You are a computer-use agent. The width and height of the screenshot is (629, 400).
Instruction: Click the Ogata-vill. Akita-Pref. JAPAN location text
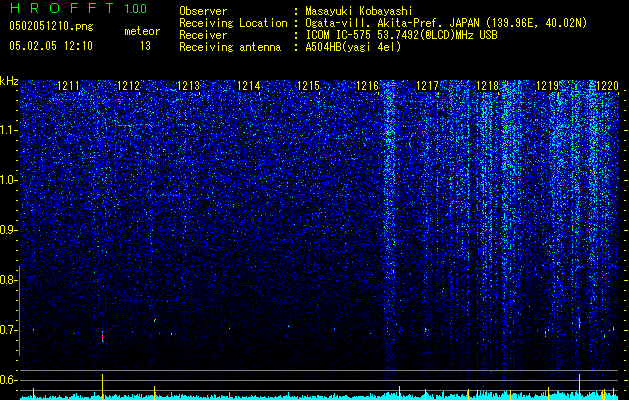point(446,23)
